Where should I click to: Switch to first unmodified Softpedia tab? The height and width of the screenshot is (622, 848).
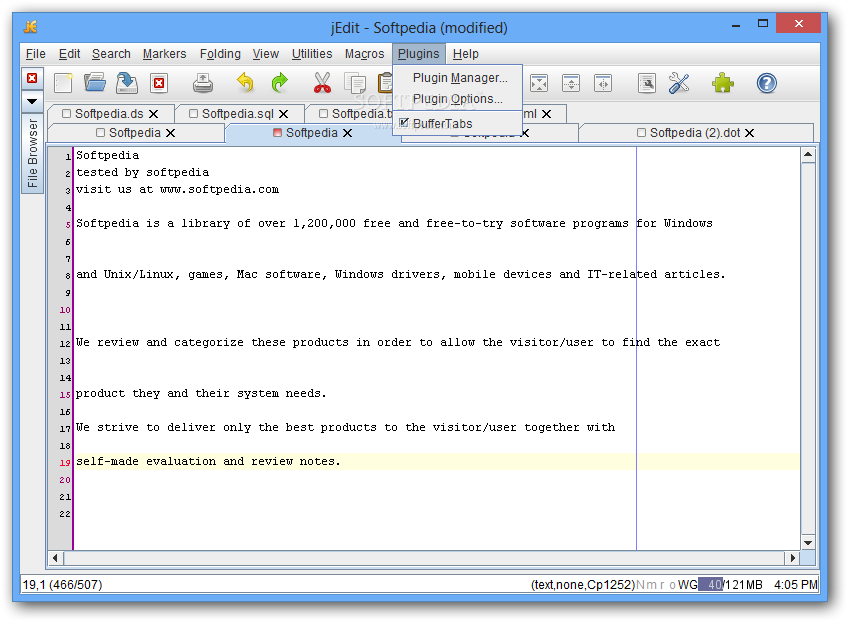[x=134, y=133]
